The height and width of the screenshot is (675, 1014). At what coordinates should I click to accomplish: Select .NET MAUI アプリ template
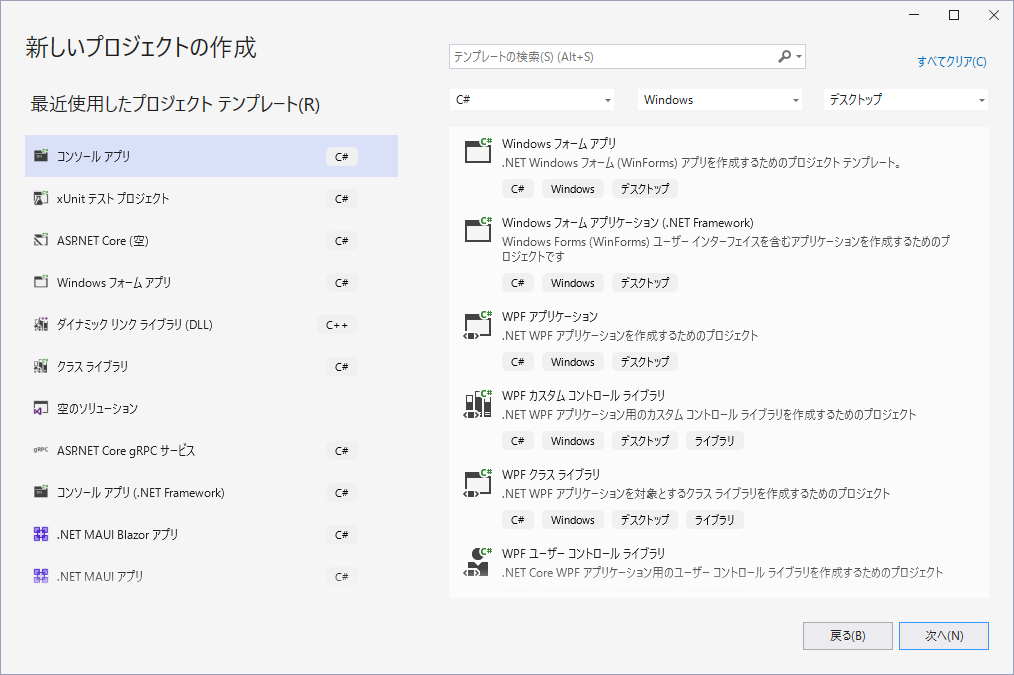(x=211, y=576)
